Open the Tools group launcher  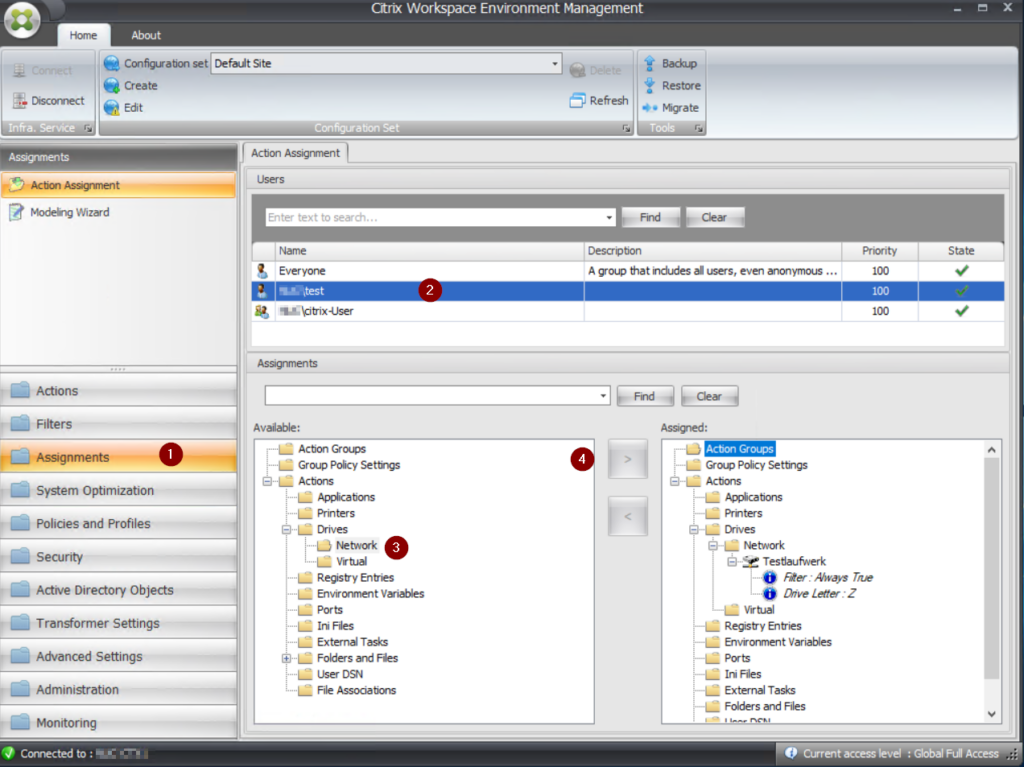[x=698, y=128]
